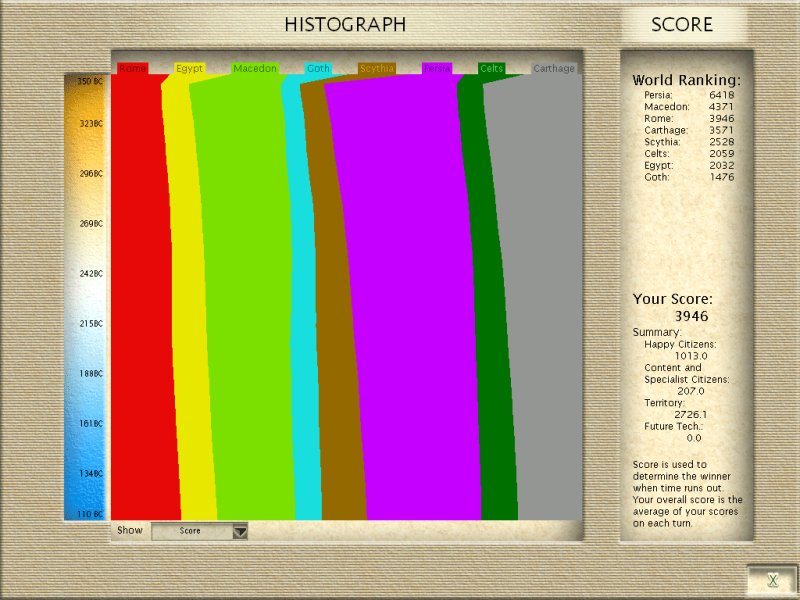Click the Macedon label above the graph
Image resolution: width=800 pixels, height=600 pixels.
(x=255, y=69)
